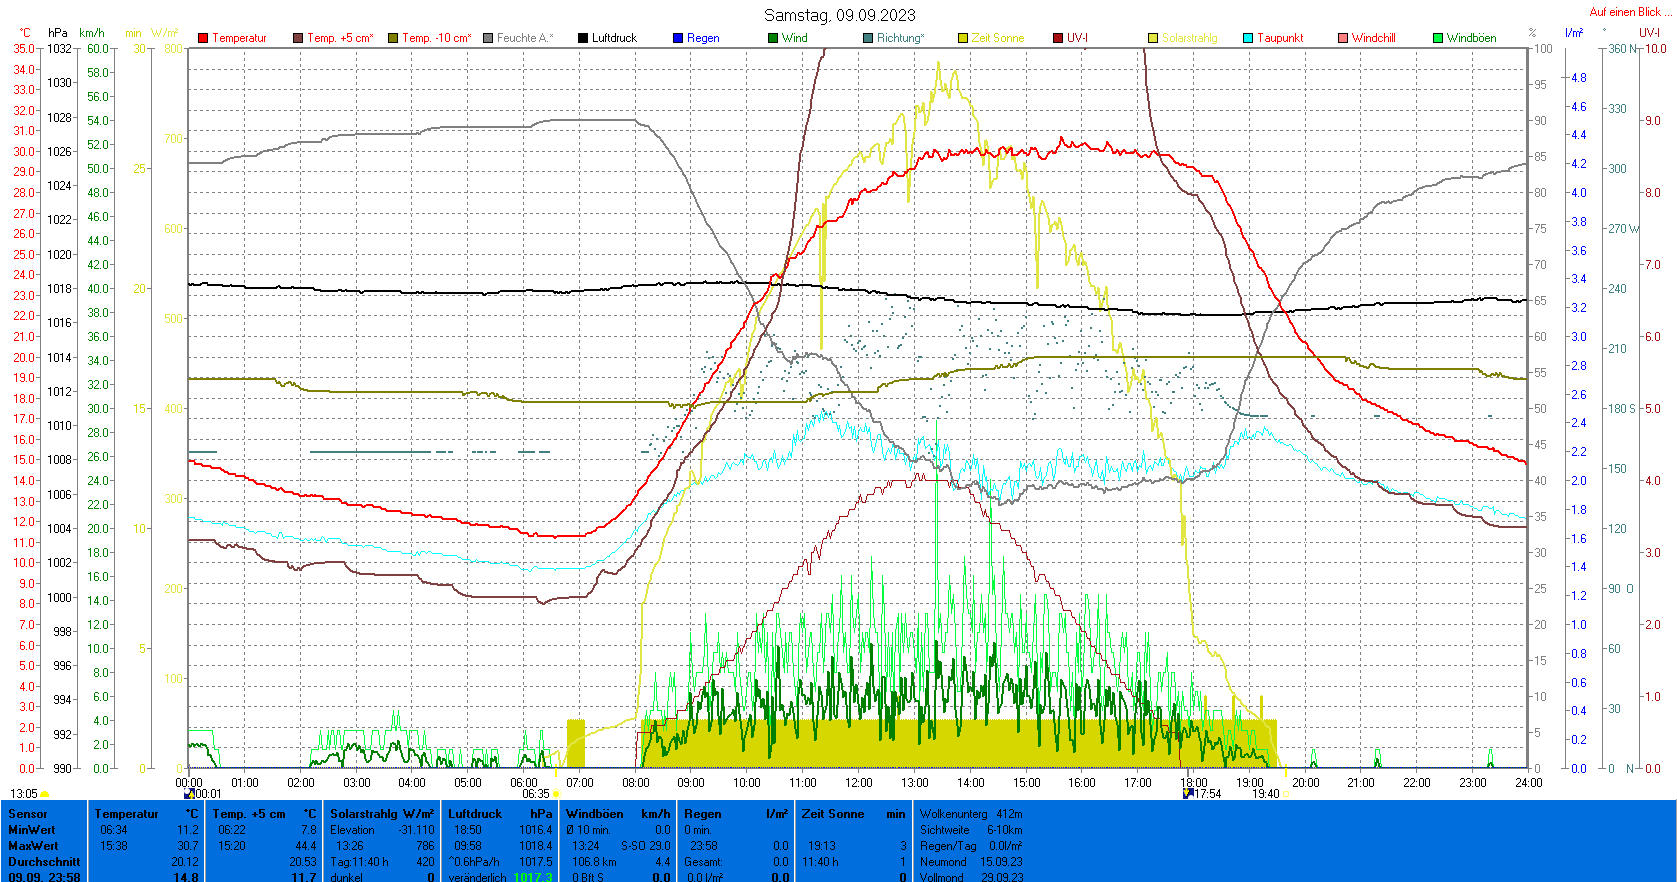Click the green pressure value 1017.3
The image size is (1677, 882).
click(x=533, y=877)
